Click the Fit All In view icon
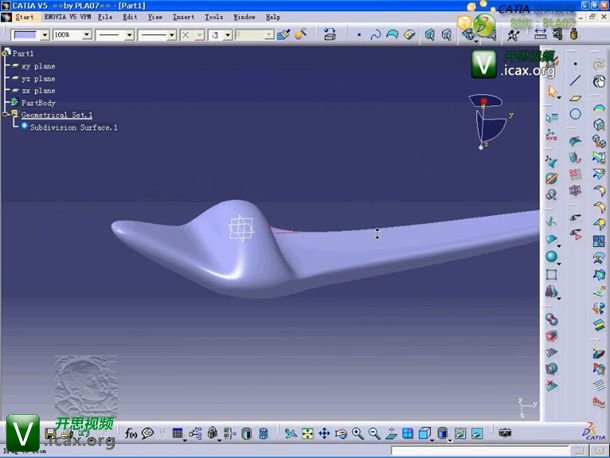This screenshot has width=610, height=458. click(x=307, y=434)
